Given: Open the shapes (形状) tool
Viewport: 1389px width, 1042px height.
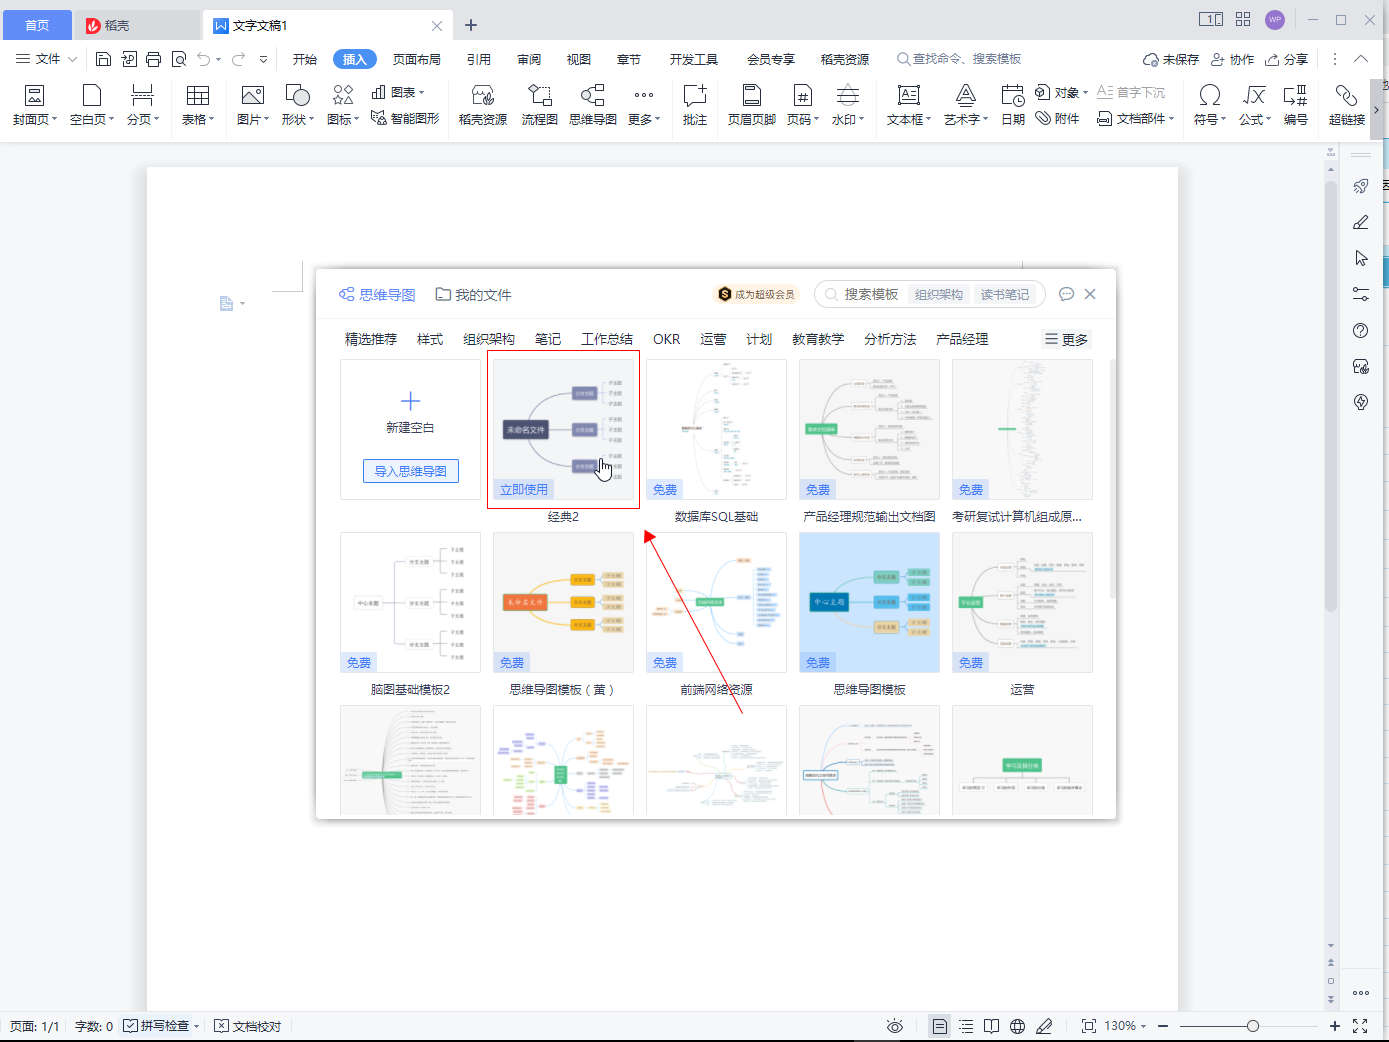Looking at the screenshot, I should 297,105.
